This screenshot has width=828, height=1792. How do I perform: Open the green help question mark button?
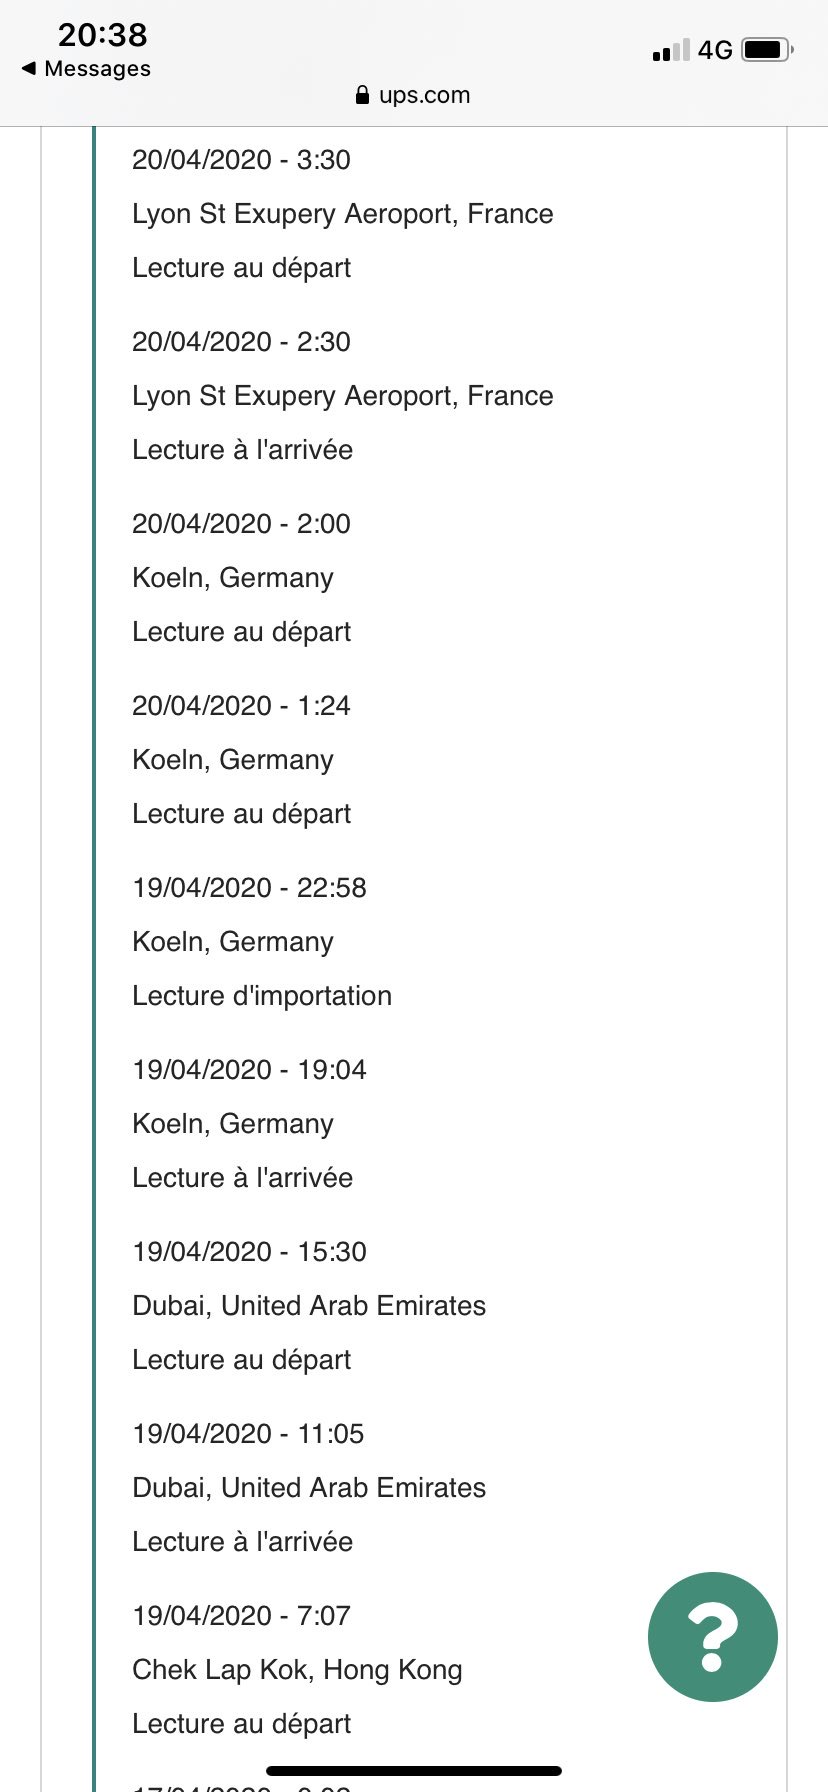pyautogui.click(x=712, y=1637)
